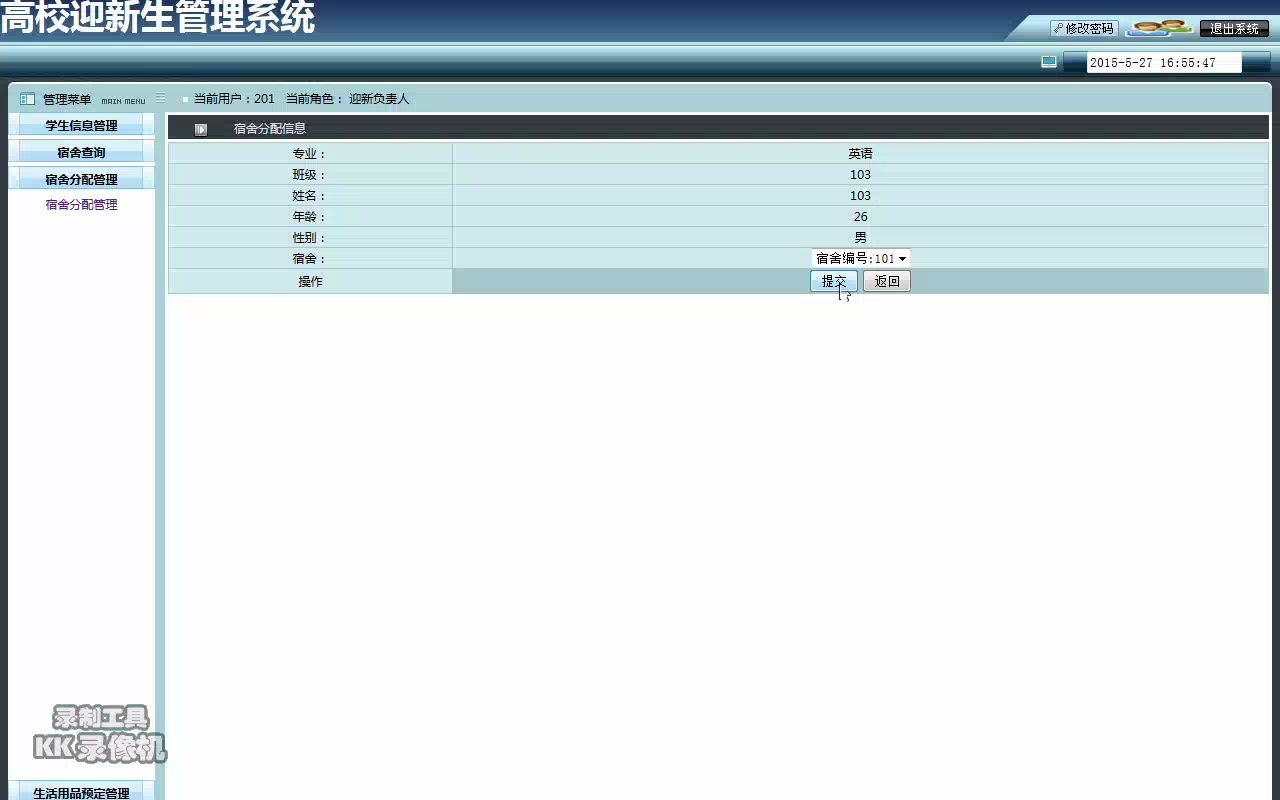The height and width of the screenshot is (800, 1280).
Task: Click the play arrow icon before 宿舍分配信息 title
Action: coord(201,127)
